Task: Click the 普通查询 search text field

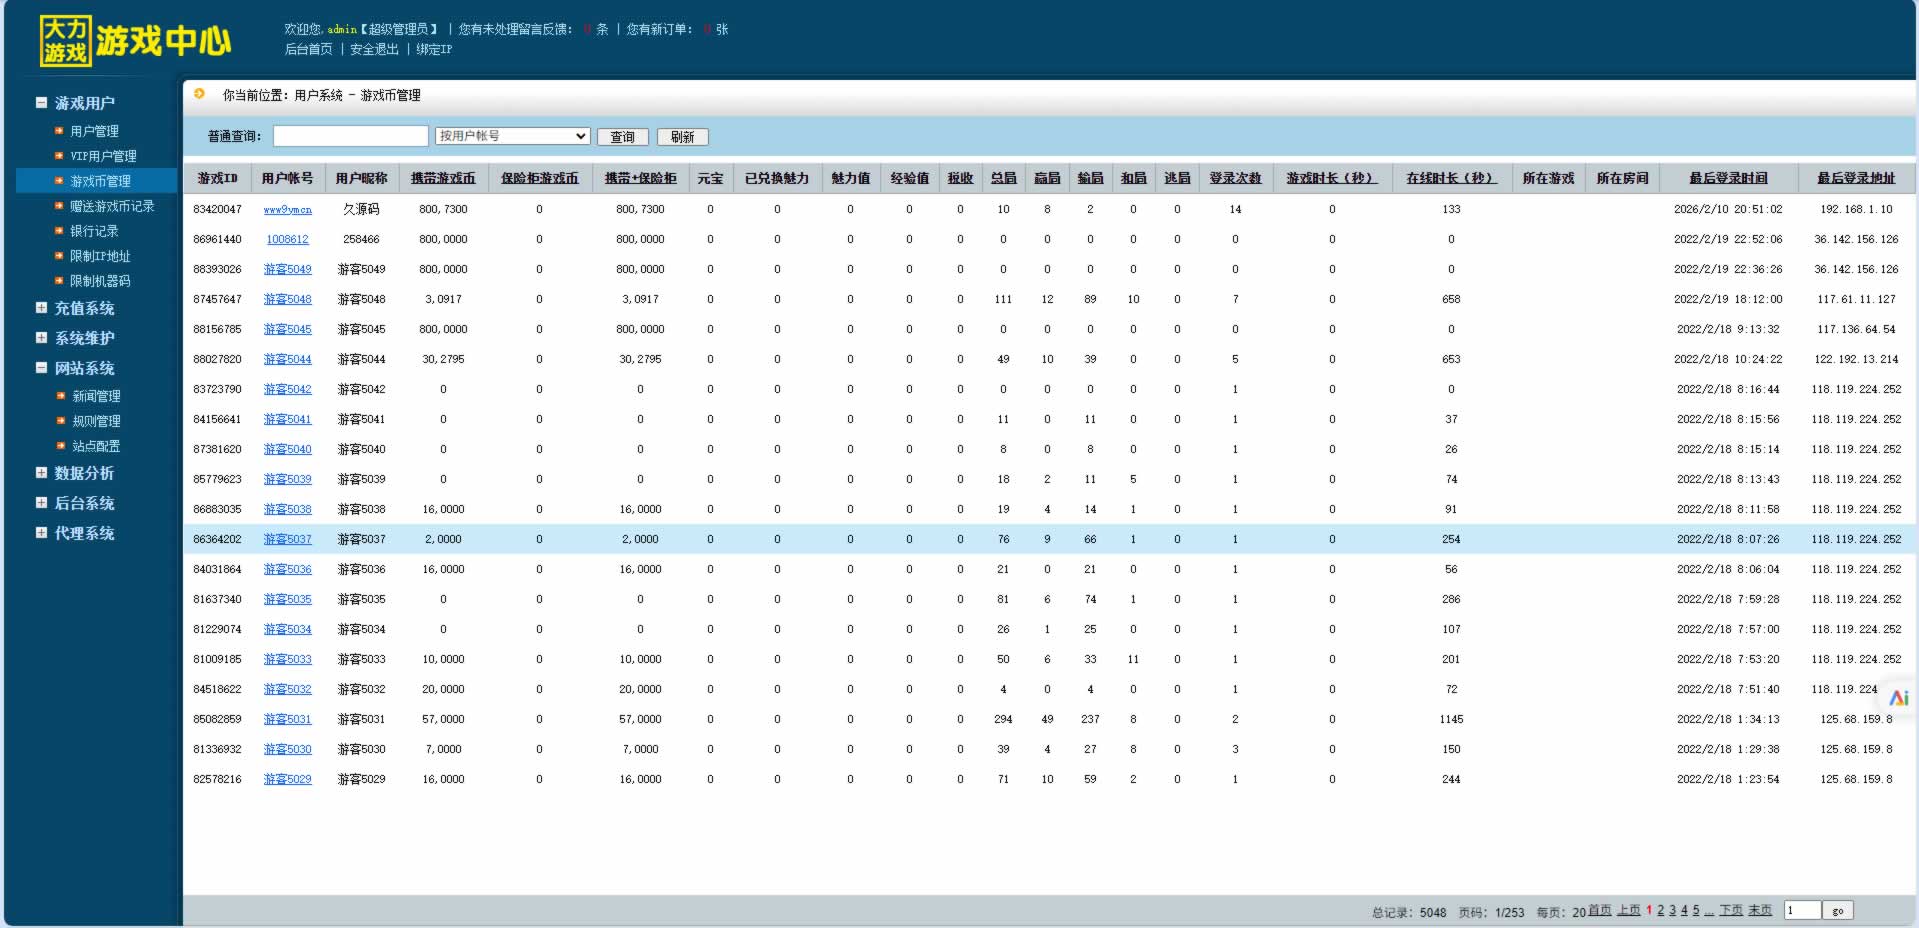Action: (x=350, y=136)
